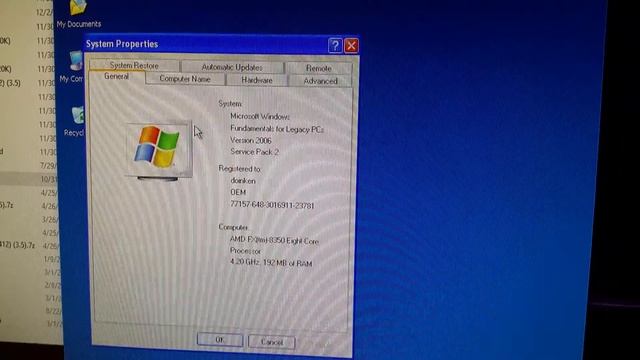
Task: Select the General tab
Action: click(x=116, y=77)
